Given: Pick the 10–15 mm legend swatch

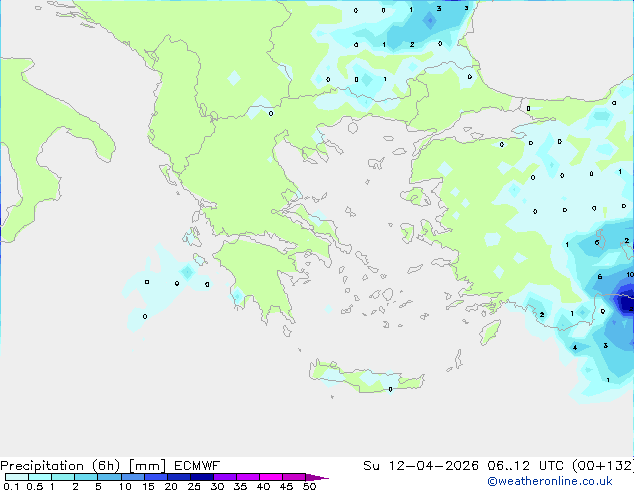Looking at the screenshot, I should coord(132,477).
